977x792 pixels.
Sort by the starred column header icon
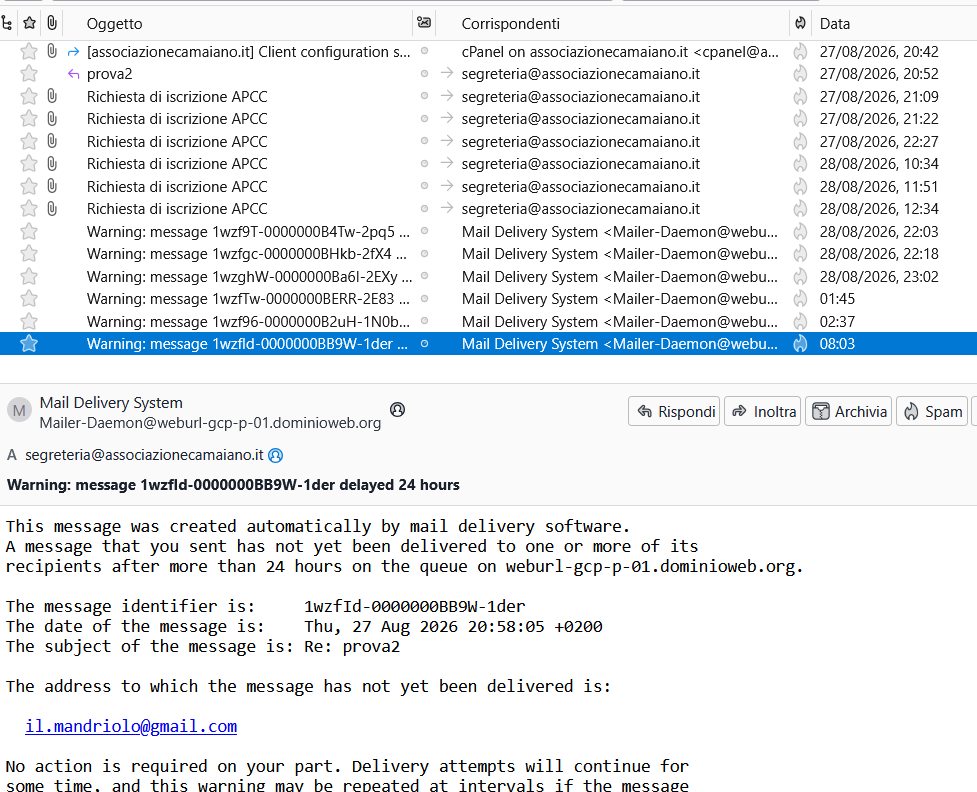(29, 24)
